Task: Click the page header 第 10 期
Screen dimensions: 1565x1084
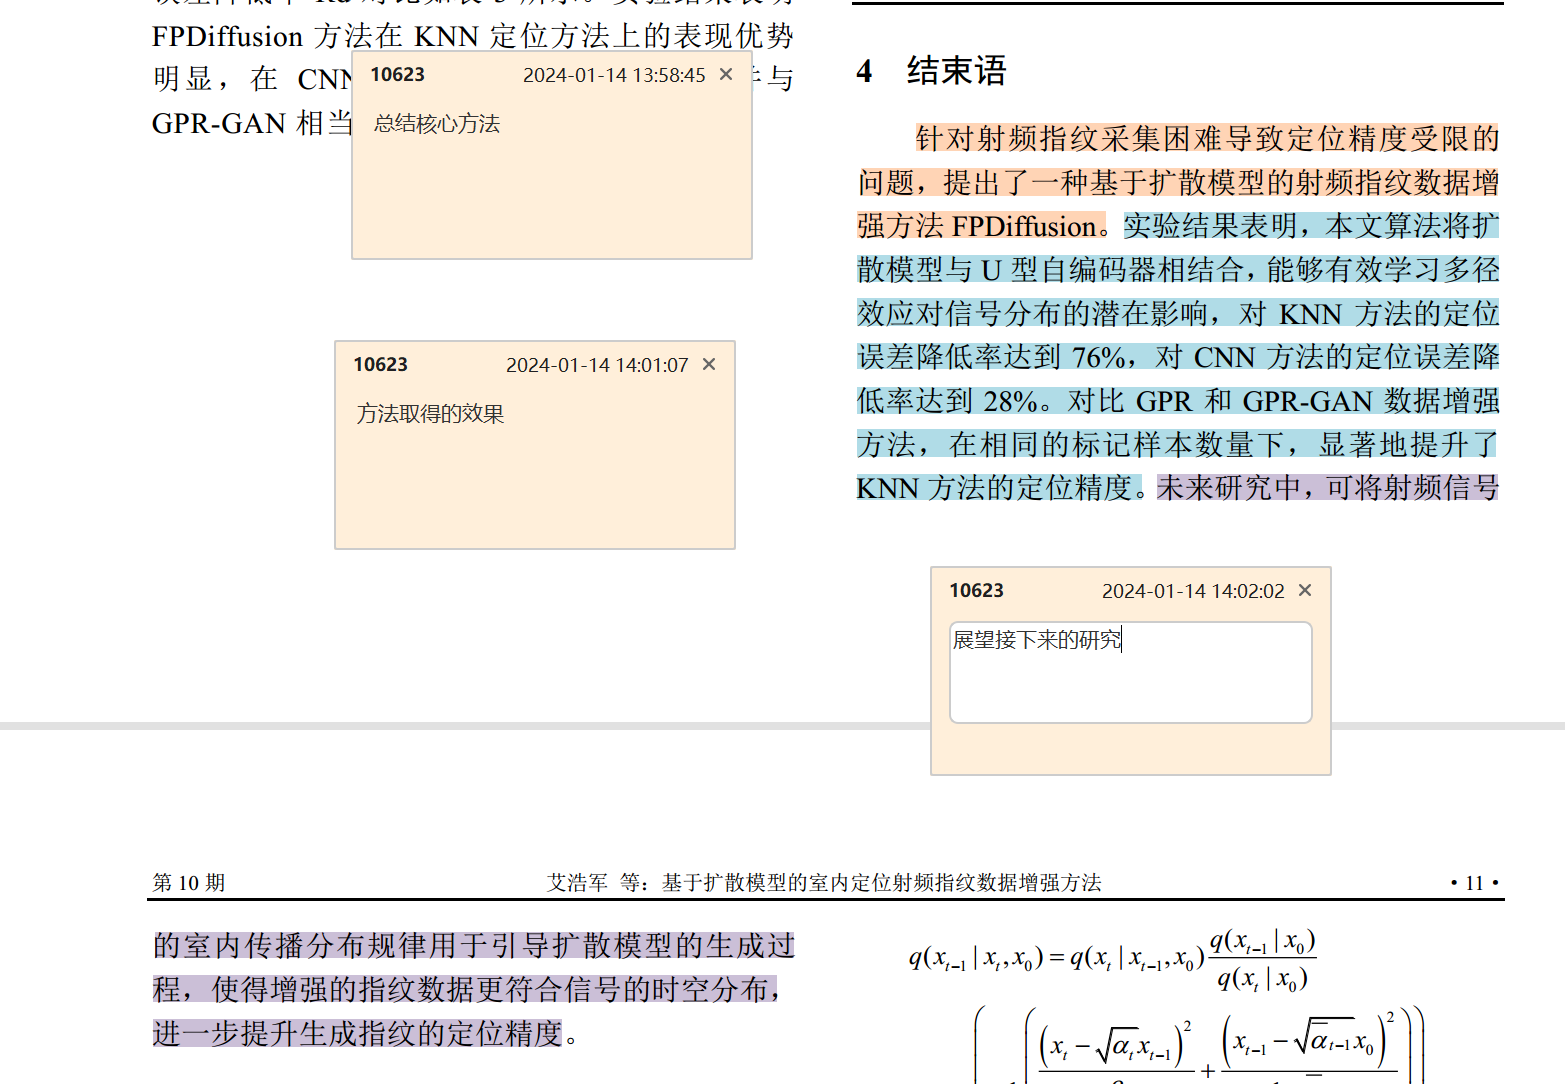Action: point(189,883)
